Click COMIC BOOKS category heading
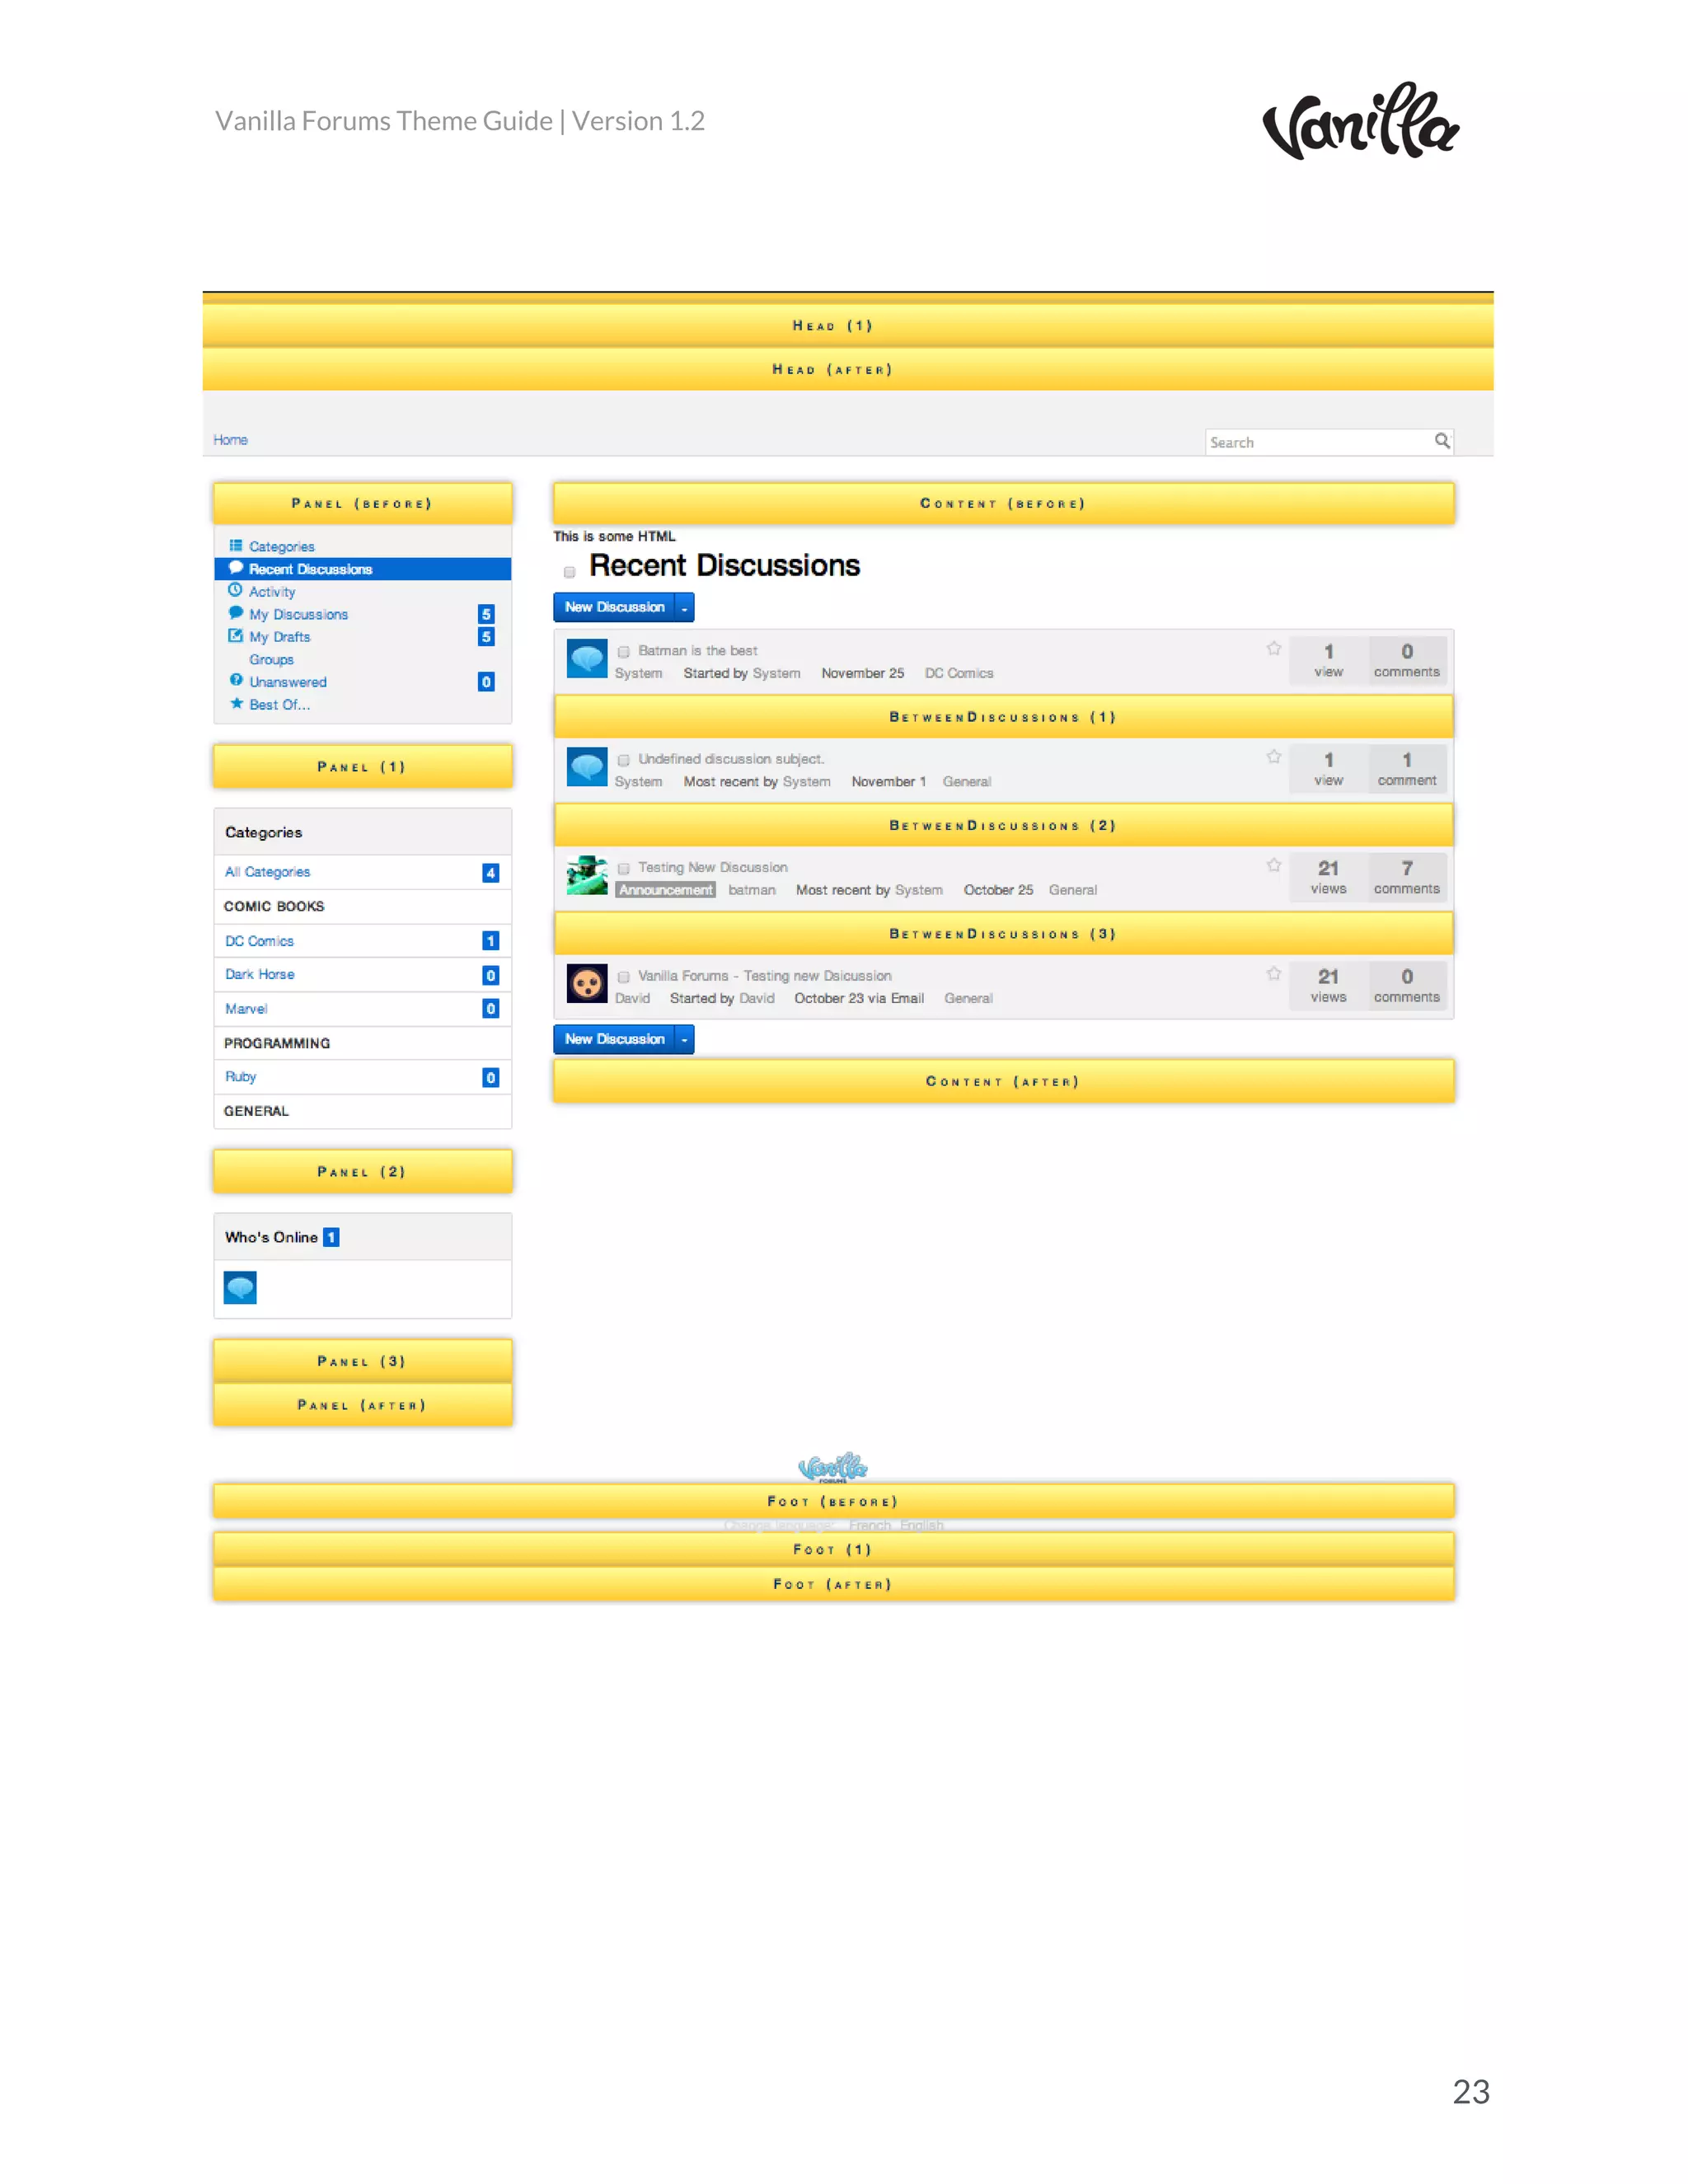Screen dimensions: 1688x2184 tap(274, 906)
